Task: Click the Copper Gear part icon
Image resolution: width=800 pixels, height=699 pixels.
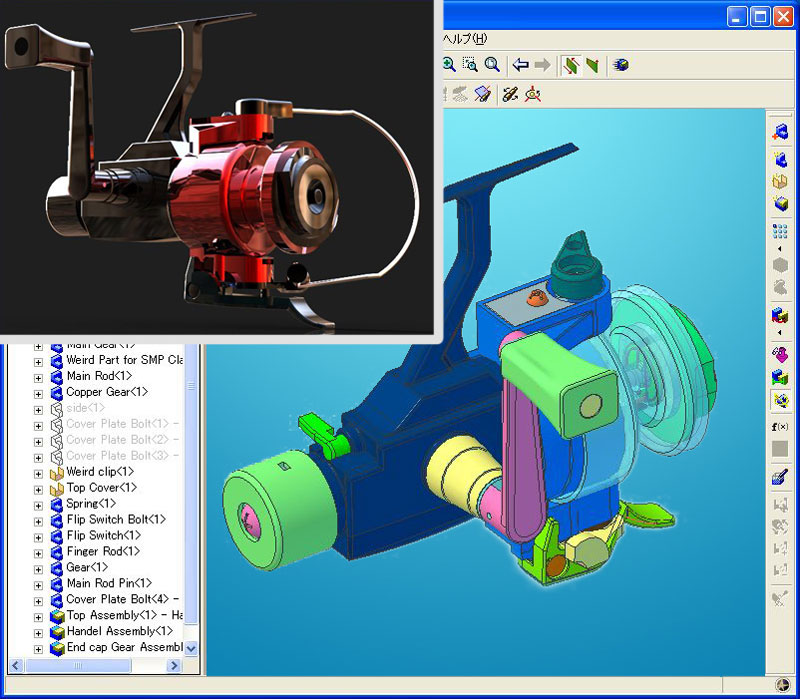Action: click(x=57, y=392)
